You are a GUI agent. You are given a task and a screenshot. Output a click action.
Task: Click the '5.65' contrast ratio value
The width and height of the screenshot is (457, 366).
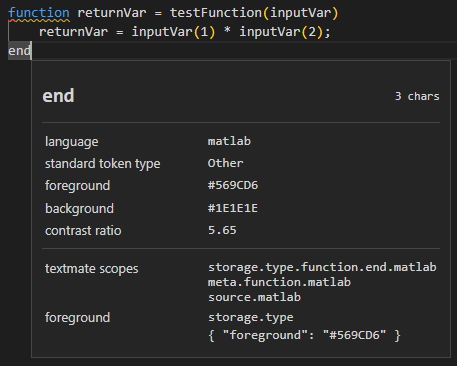click(222, 230)
